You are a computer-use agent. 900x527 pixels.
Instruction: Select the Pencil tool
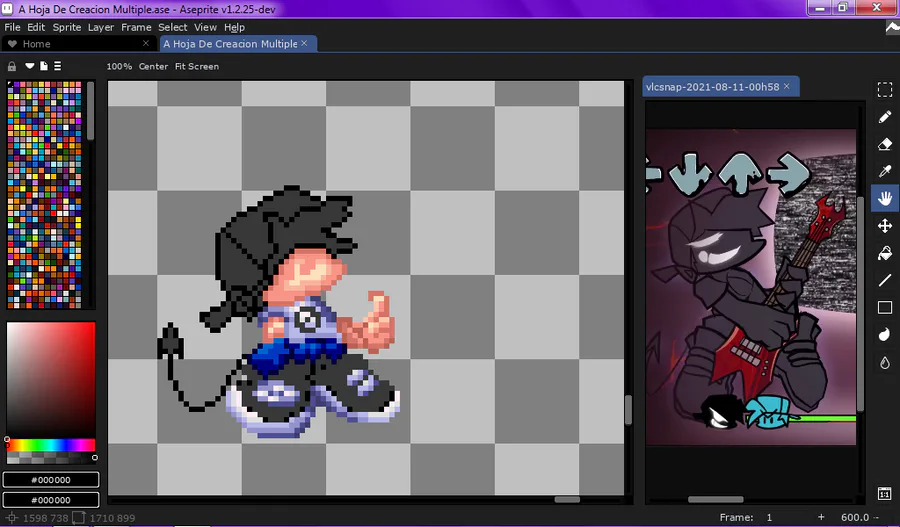[x=885, y=117]
